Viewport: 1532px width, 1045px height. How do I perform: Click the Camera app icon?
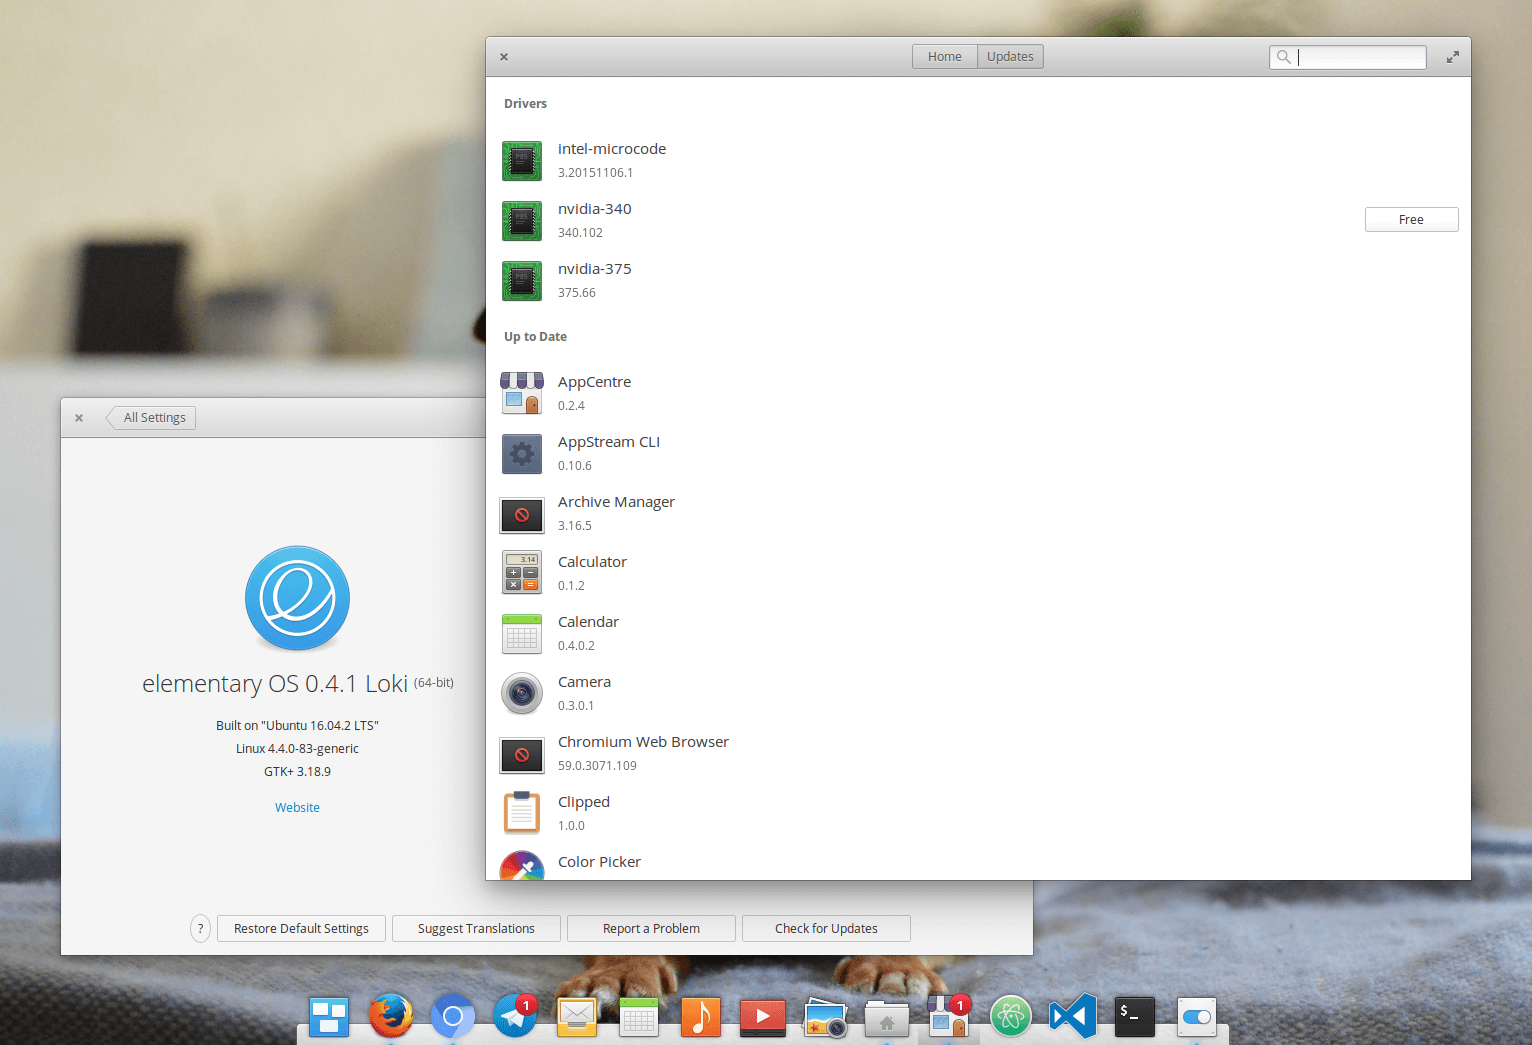click(522, 694)
